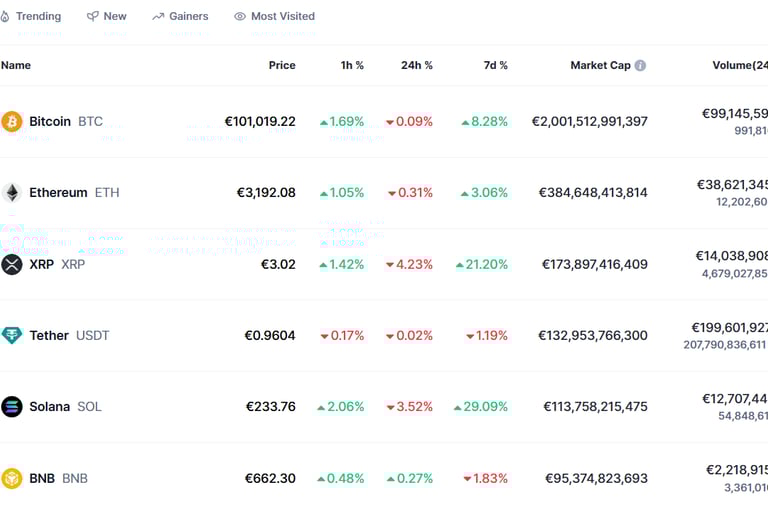The width and height of the screenshot is (768, 512).
Task: Click XRP price €3.02
Action: [x=278, y=265]
